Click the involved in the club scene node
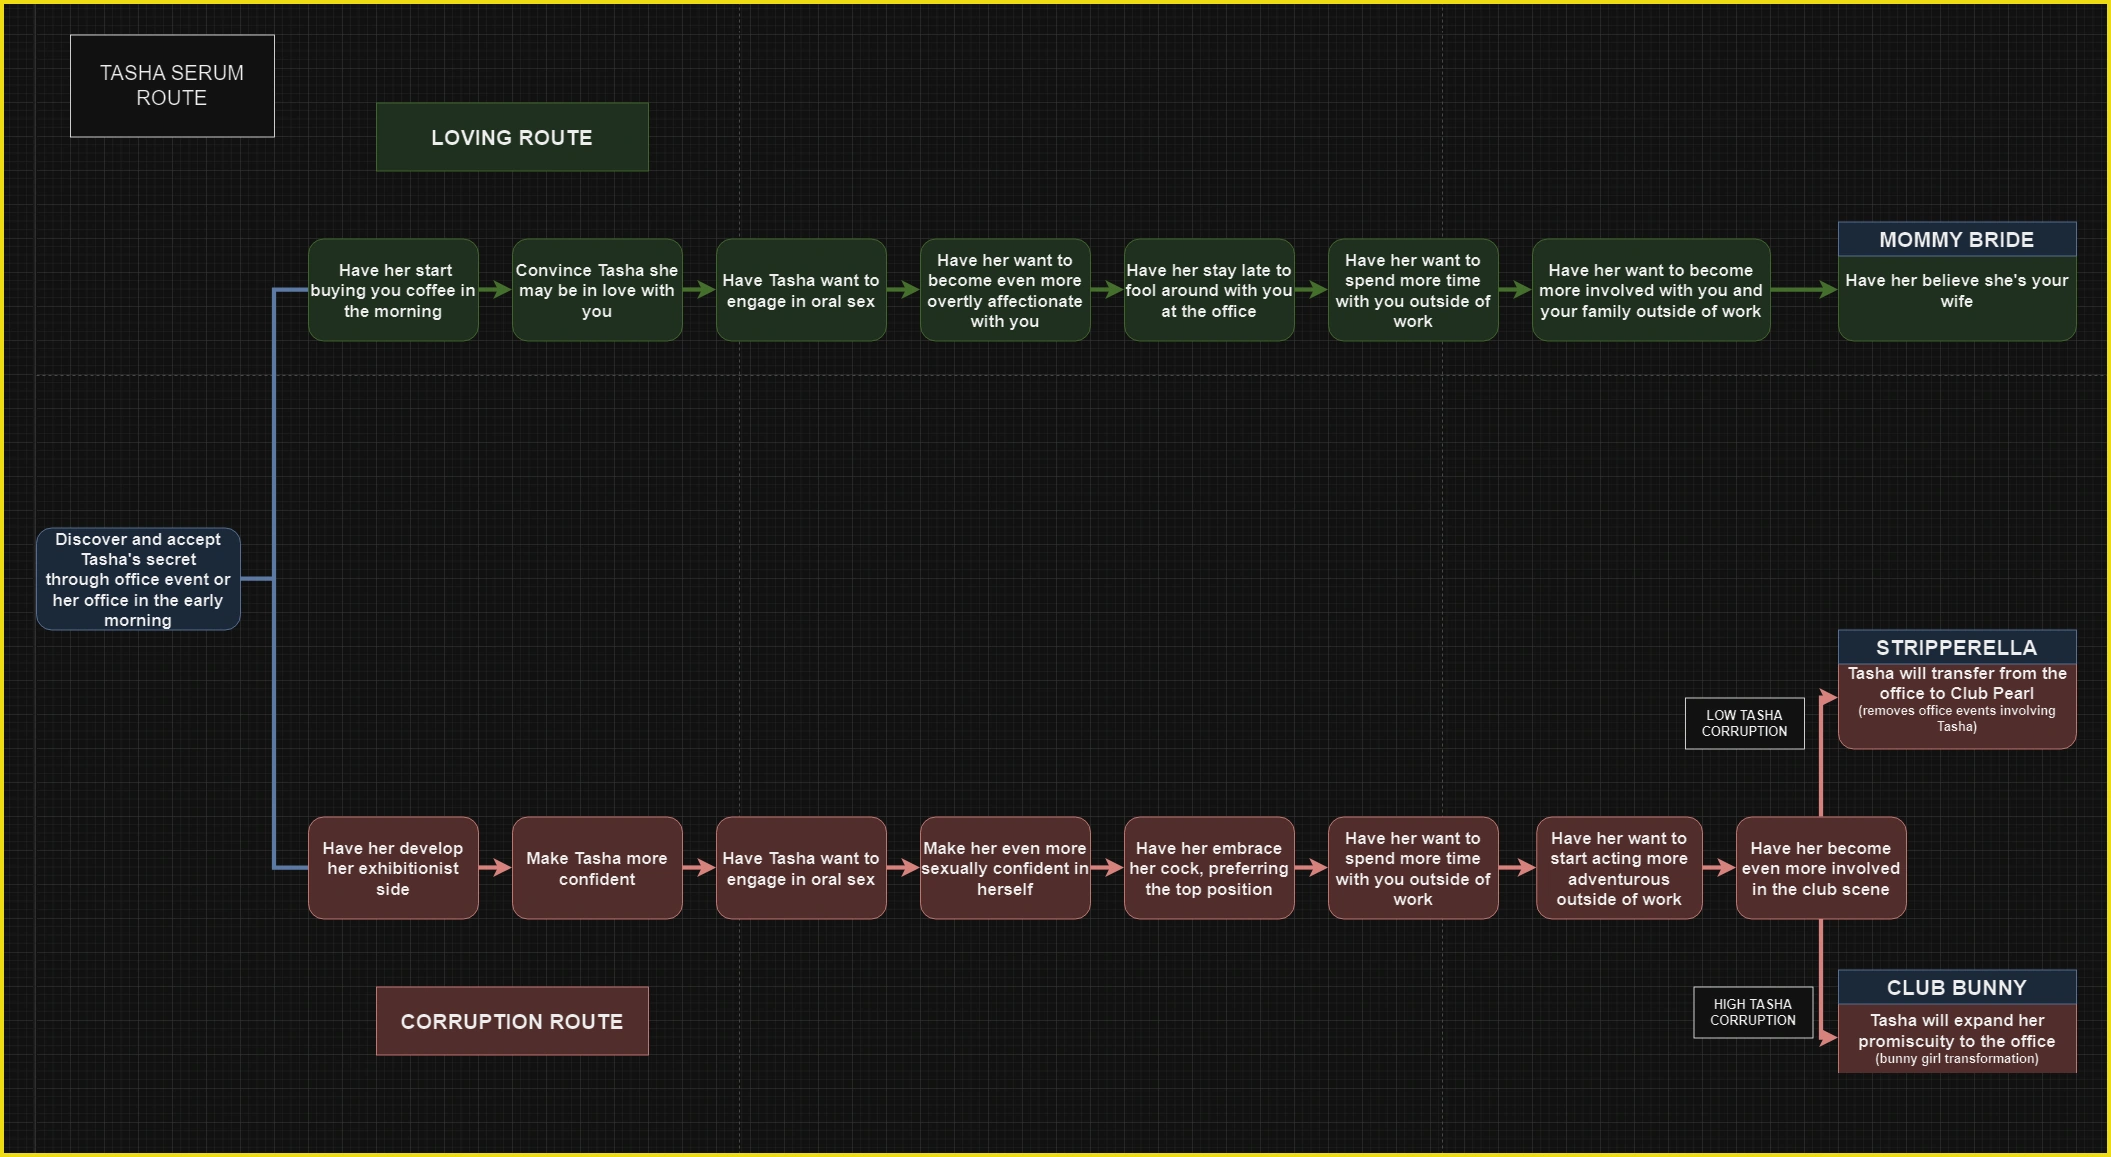The width and height of the screenshot is (2111, 1157). tap(1821, 868)
